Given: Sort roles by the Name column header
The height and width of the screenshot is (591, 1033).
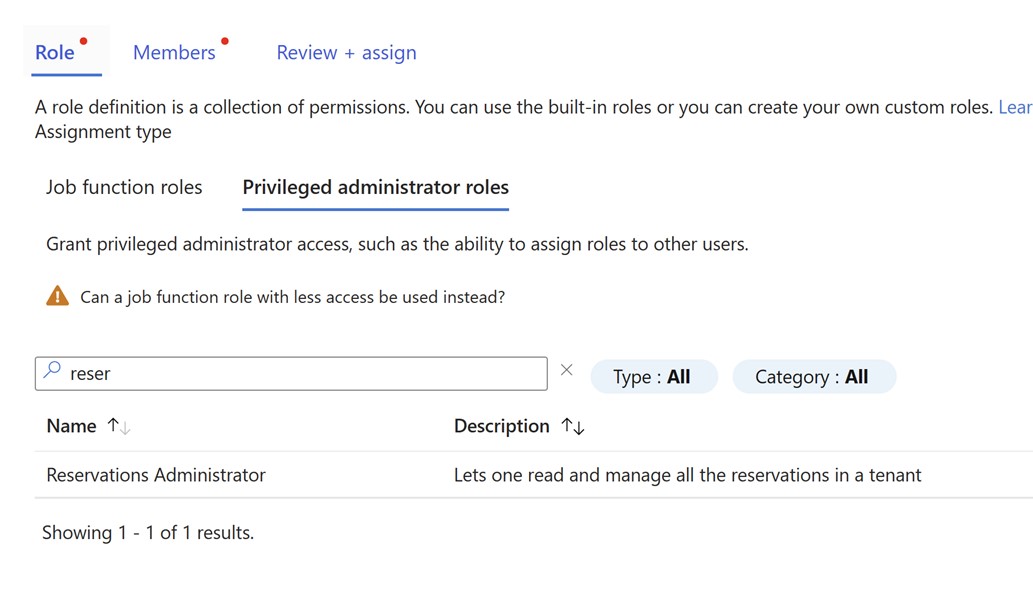Looking at the screenshot, I should (x=71, y=426).
